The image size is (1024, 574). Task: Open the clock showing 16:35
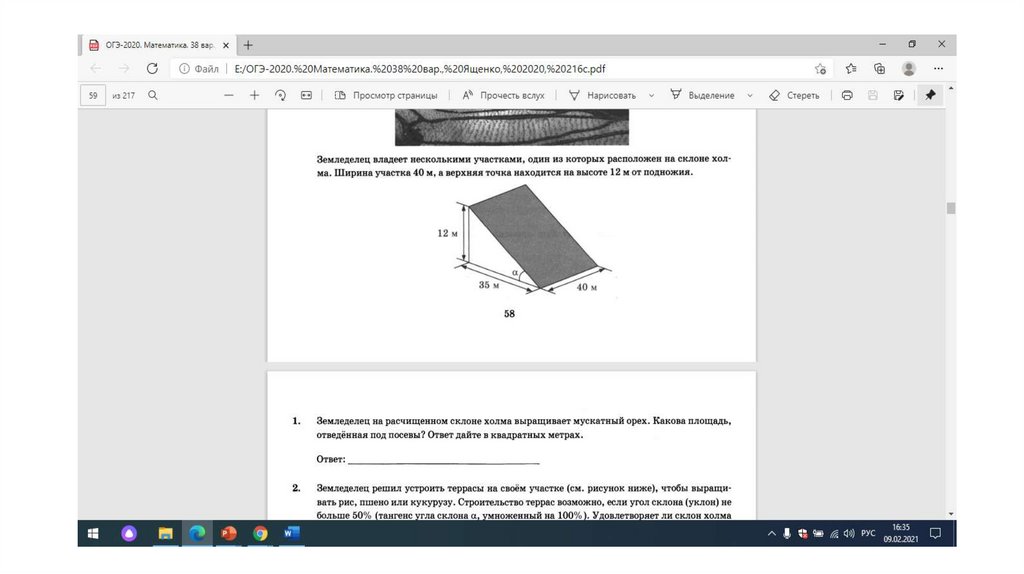click(901, 533)
